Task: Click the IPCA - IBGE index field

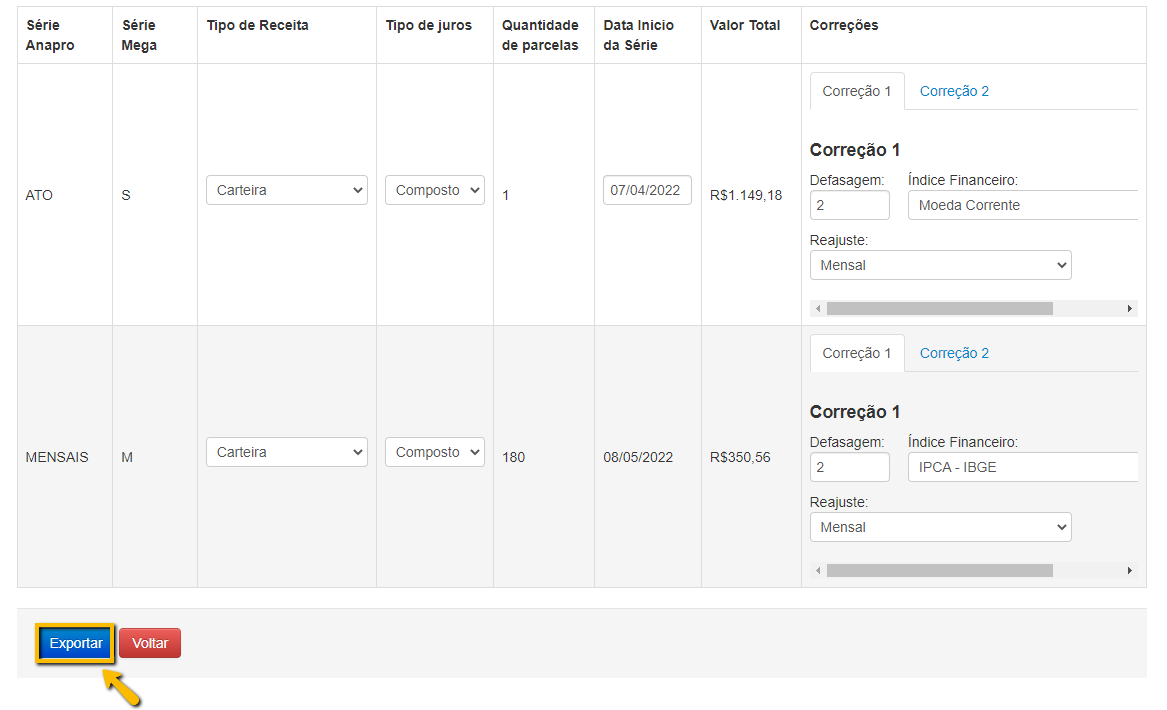Action: click(x=1022, y=467)
